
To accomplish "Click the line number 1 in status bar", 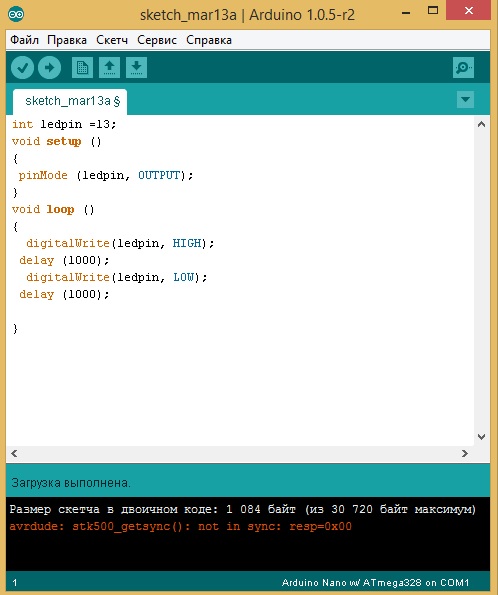I will (15, 583).
